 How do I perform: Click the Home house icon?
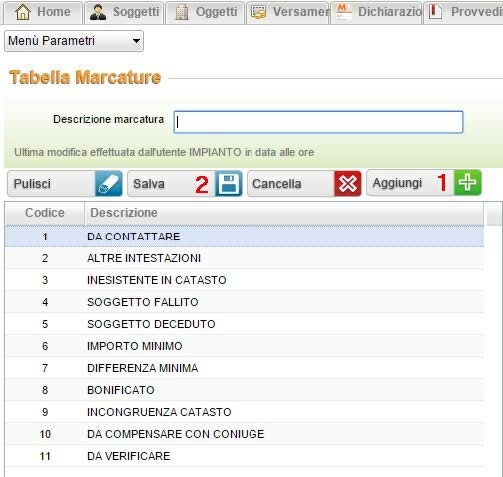coord(23,12)
